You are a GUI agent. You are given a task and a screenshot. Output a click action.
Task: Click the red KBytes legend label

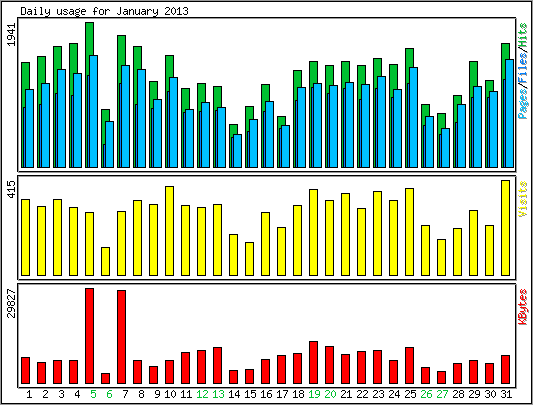pyautogui.click(x=523, y=307)
